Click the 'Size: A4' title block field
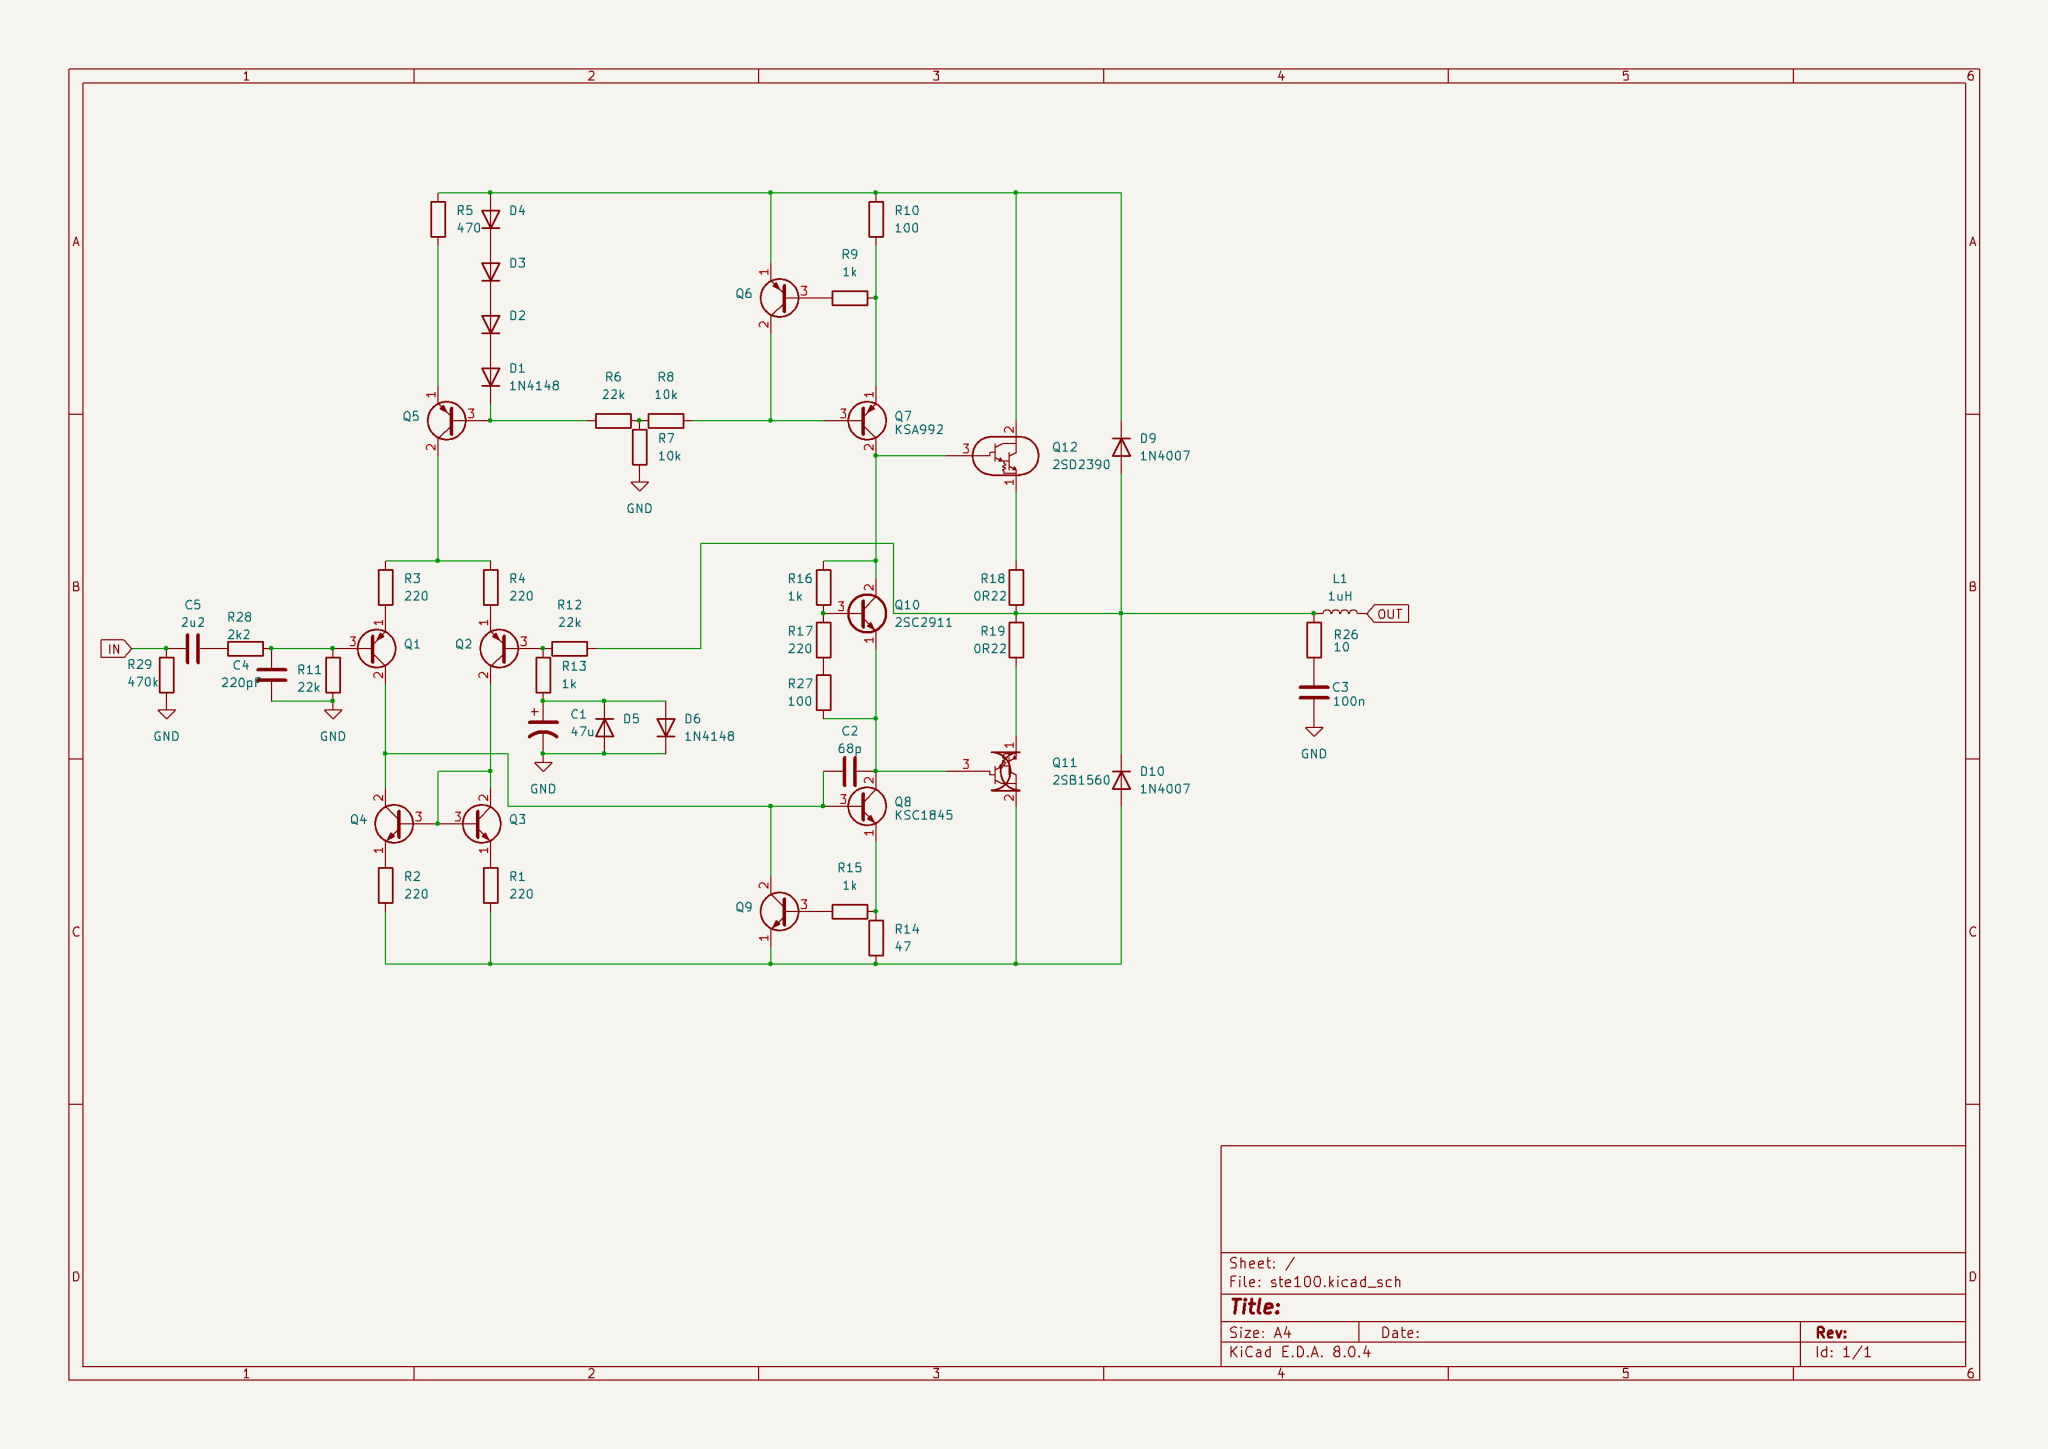2048x1449 pixels. 1260,1333
